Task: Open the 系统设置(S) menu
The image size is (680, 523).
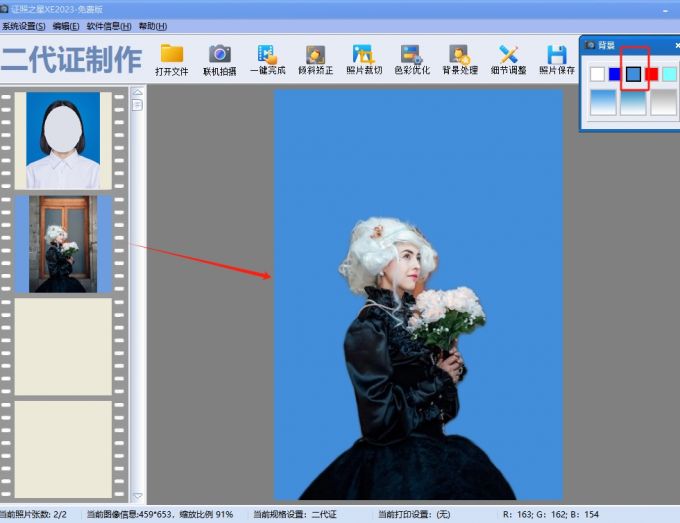Action: (24, 26)
